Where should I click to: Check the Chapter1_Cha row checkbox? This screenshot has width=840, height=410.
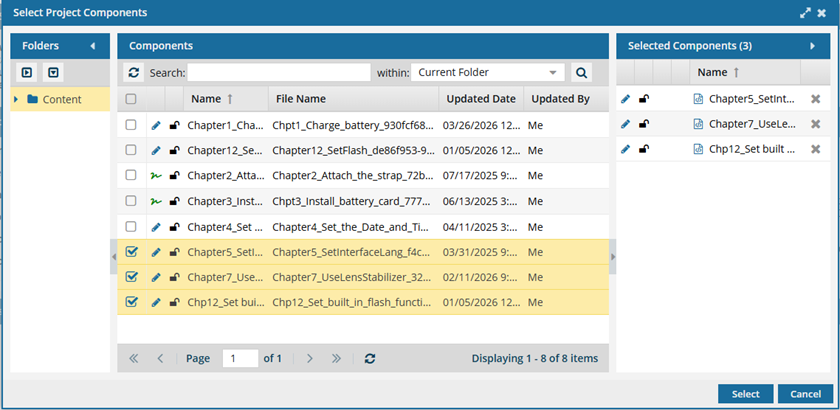[131, 125]
